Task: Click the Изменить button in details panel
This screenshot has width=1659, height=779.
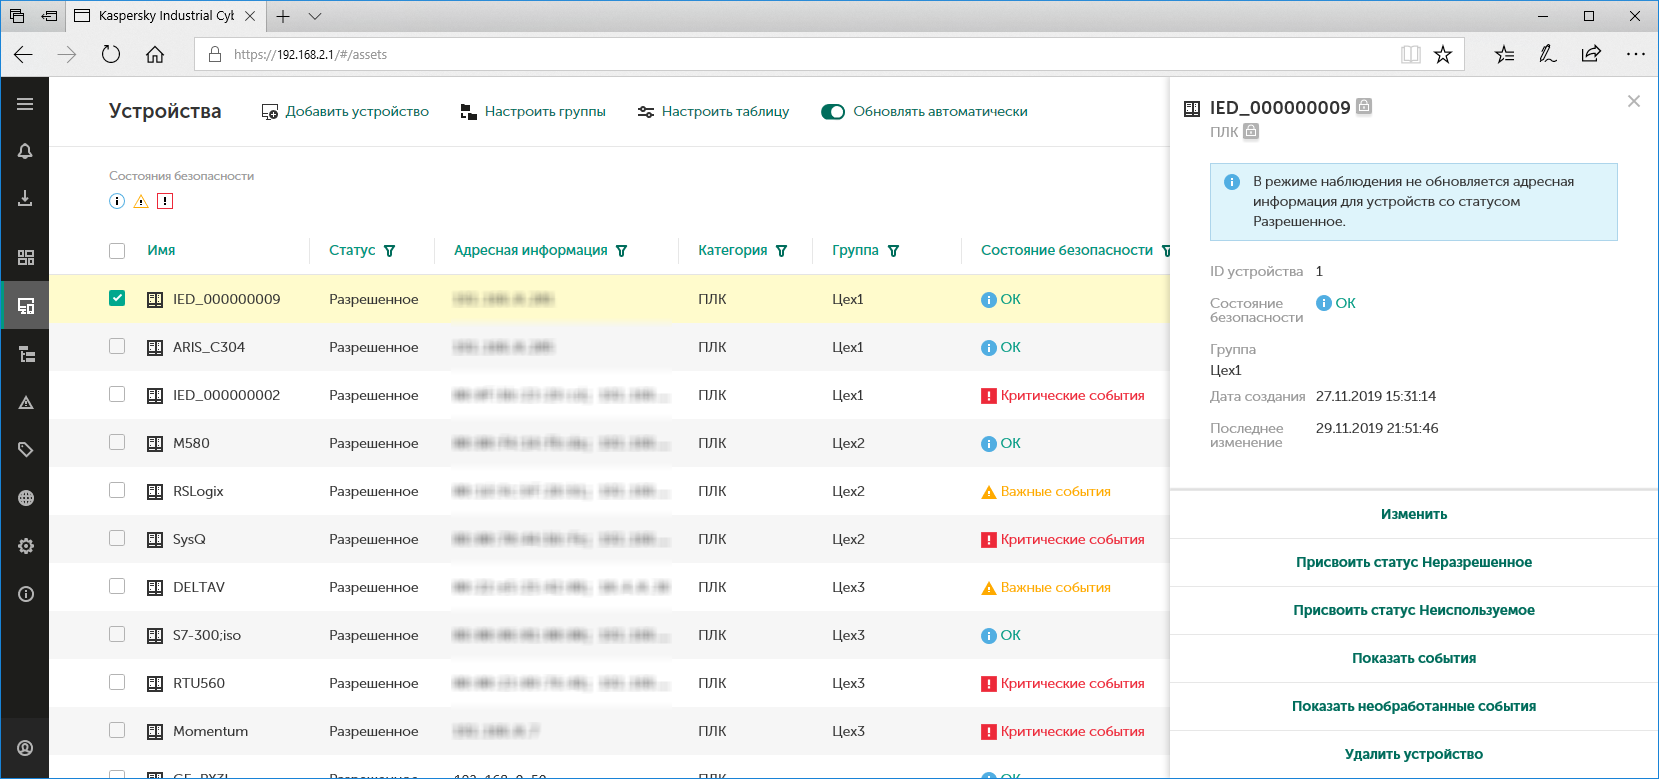Action: coord(1413,514)
